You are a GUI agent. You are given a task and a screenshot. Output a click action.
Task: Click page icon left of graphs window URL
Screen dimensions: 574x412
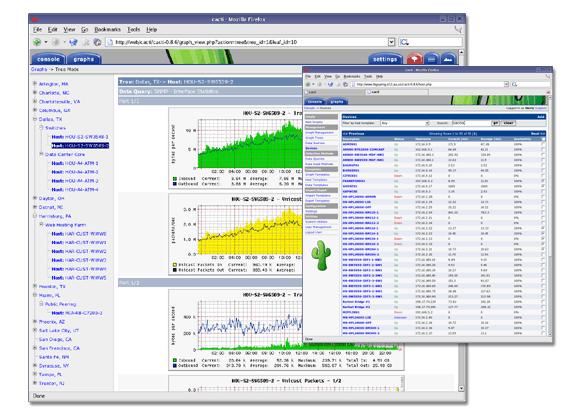(109, 42)
